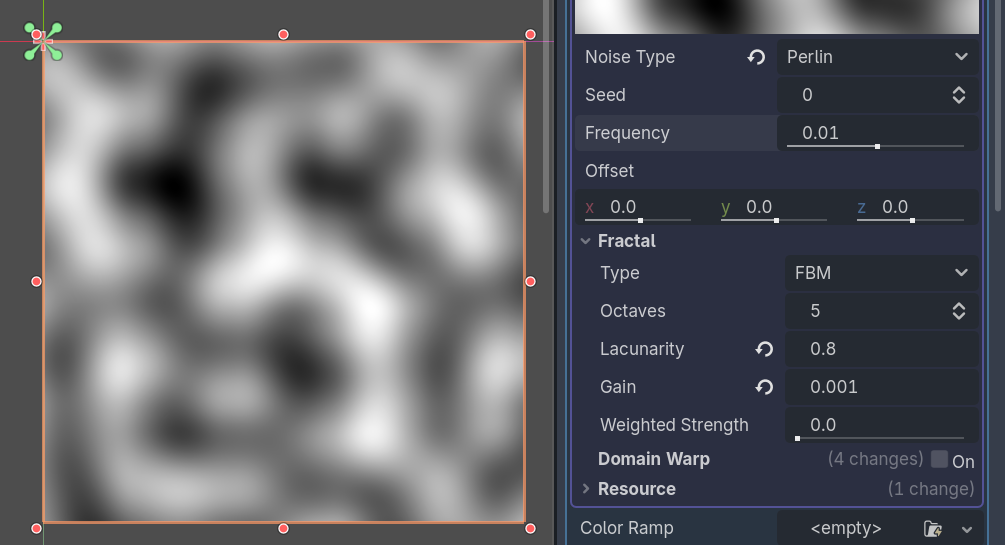Click the top-center red sprite handle
This screenshot has width=1005, height=545.
click(x=283, y=35)
